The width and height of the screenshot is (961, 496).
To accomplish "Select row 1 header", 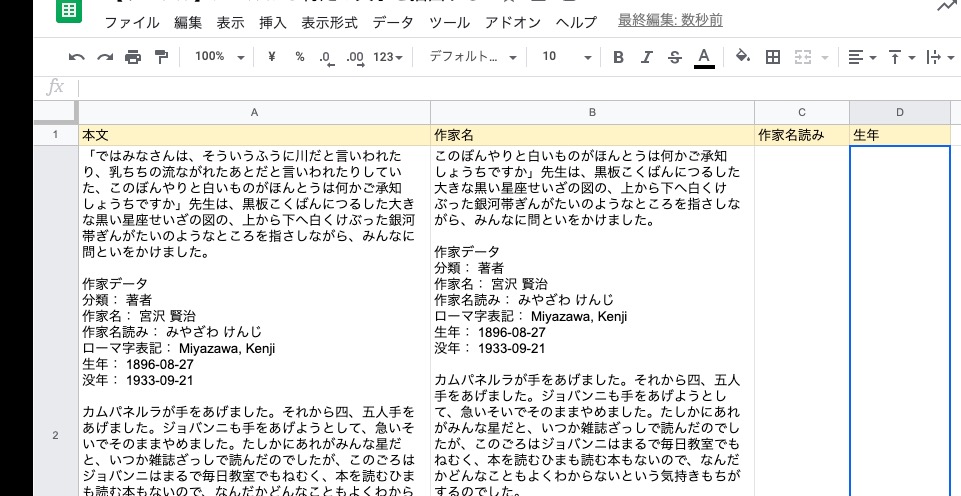I will point(55,135).
